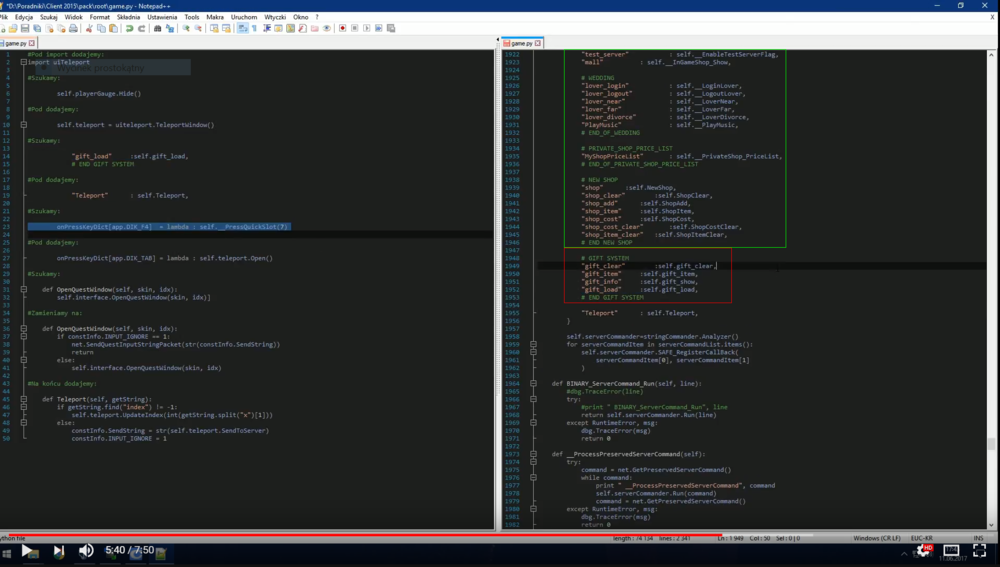Collapse the fold at line 31 OpenQuestWindow
1000x567 pixels.
tap(24, 290)
